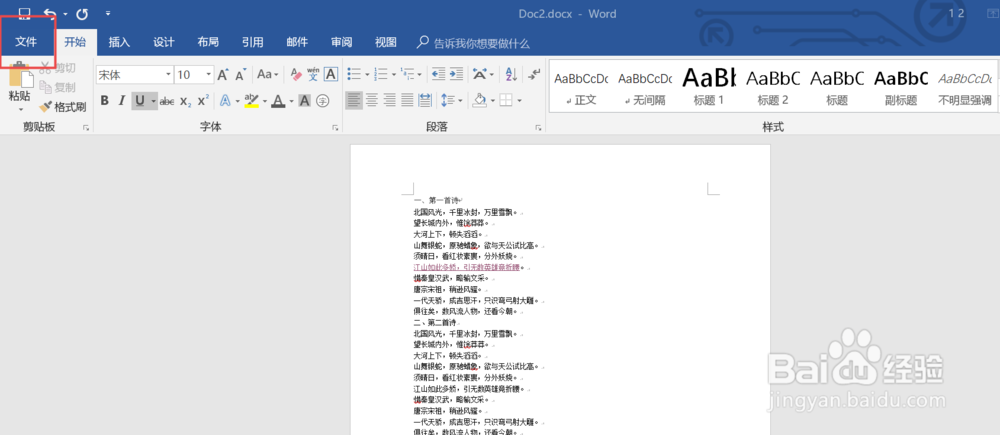Apply the 正文 (Normal) style
Viewport: 1000px width, 435px height.
581,87
